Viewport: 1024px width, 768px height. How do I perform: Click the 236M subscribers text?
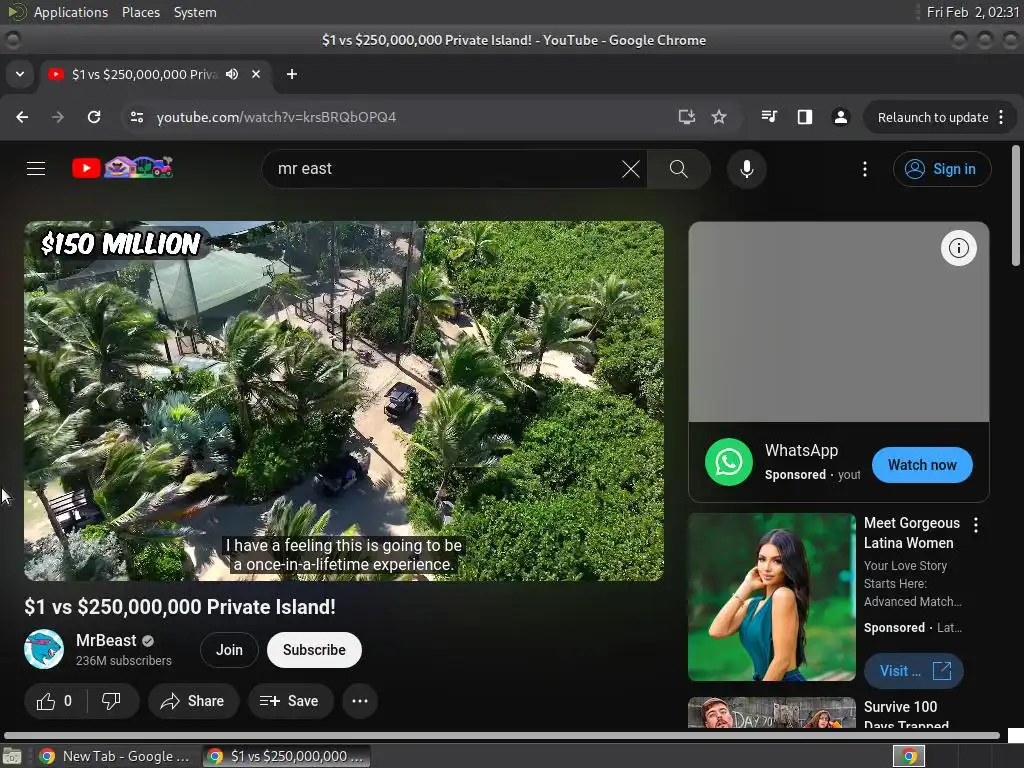123,661
